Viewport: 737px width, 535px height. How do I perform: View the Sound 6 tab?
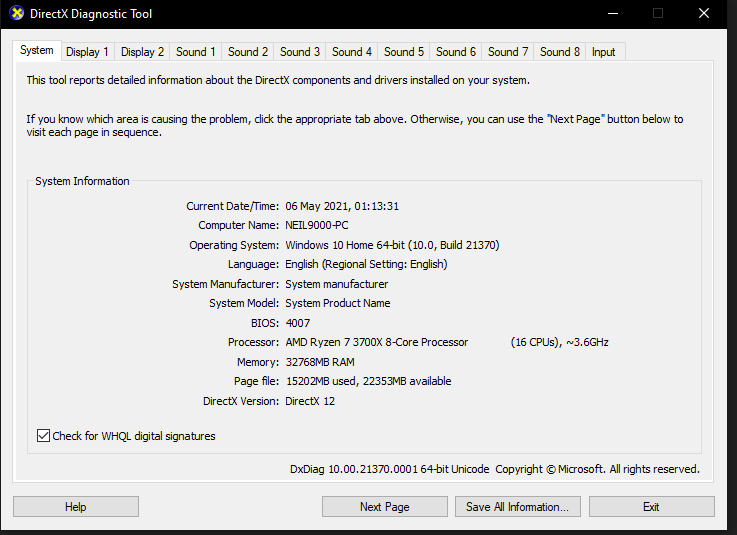click(x=456, y=52)
